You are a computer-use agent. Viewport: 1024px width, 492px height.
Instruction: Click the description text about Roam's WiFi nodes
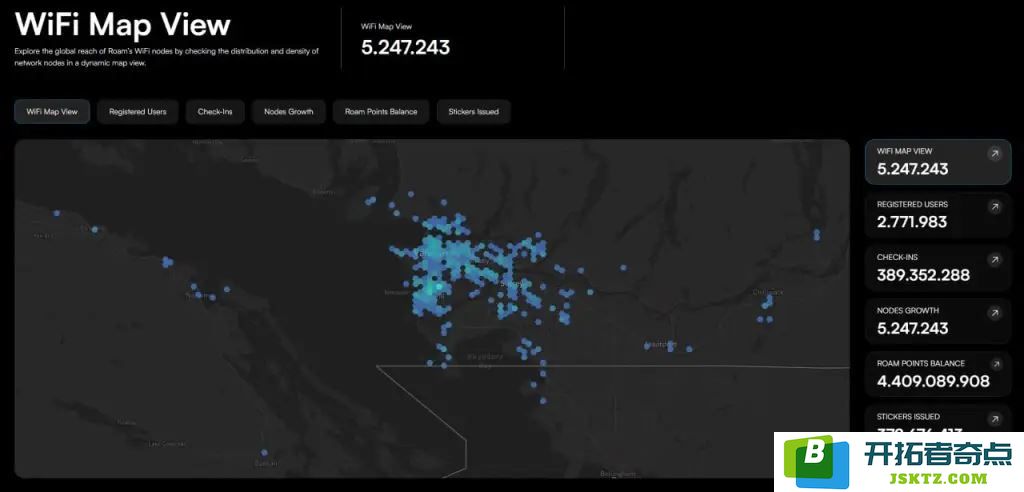[167, 57]
